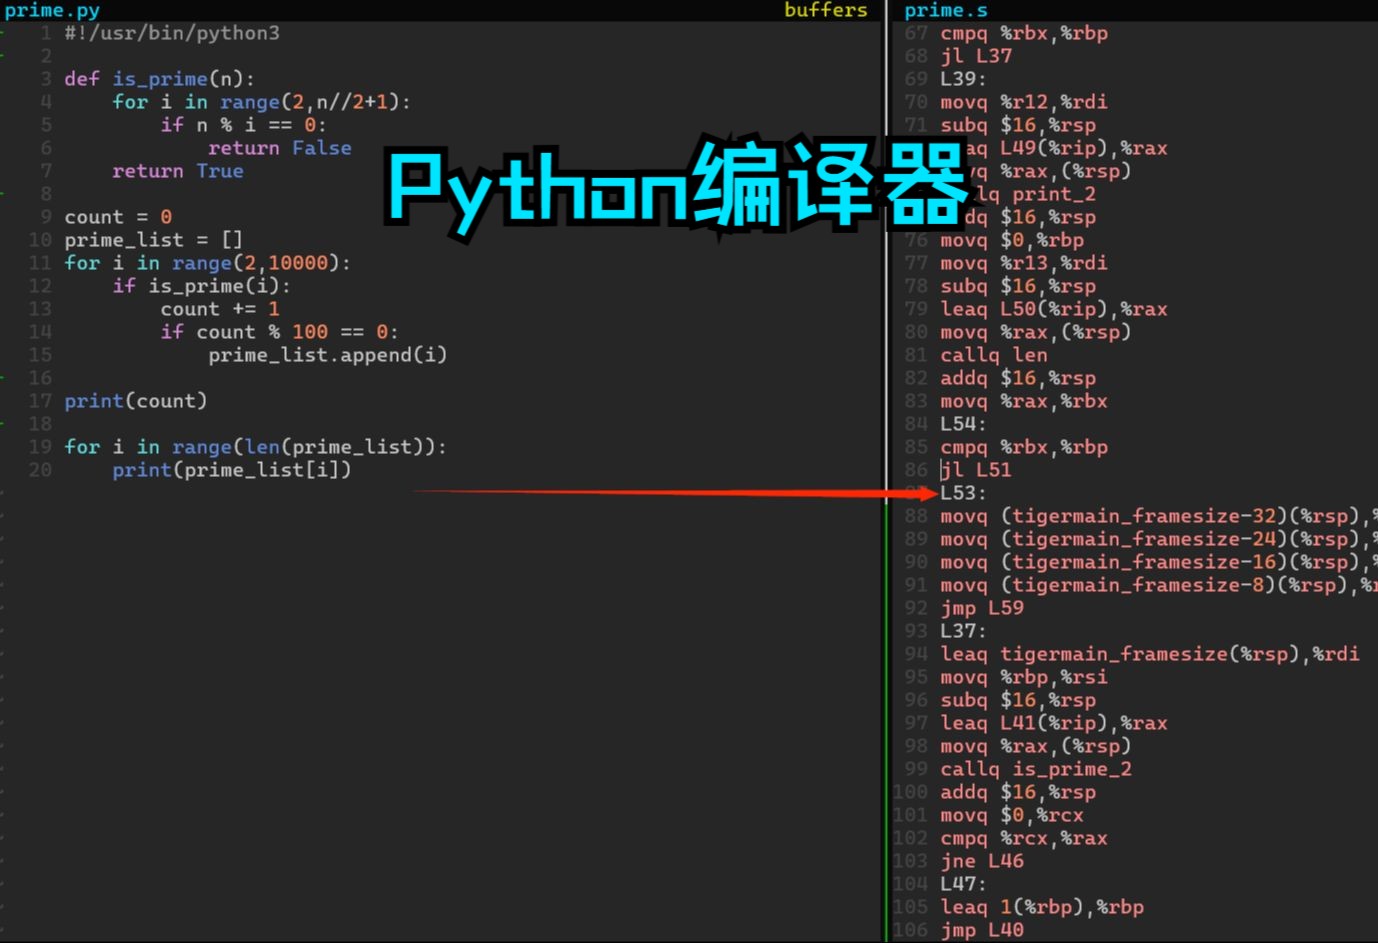Viewport: 1378px width, 943px height.
Task: Click the 'callq len' instruction
Action: [994, 355]
